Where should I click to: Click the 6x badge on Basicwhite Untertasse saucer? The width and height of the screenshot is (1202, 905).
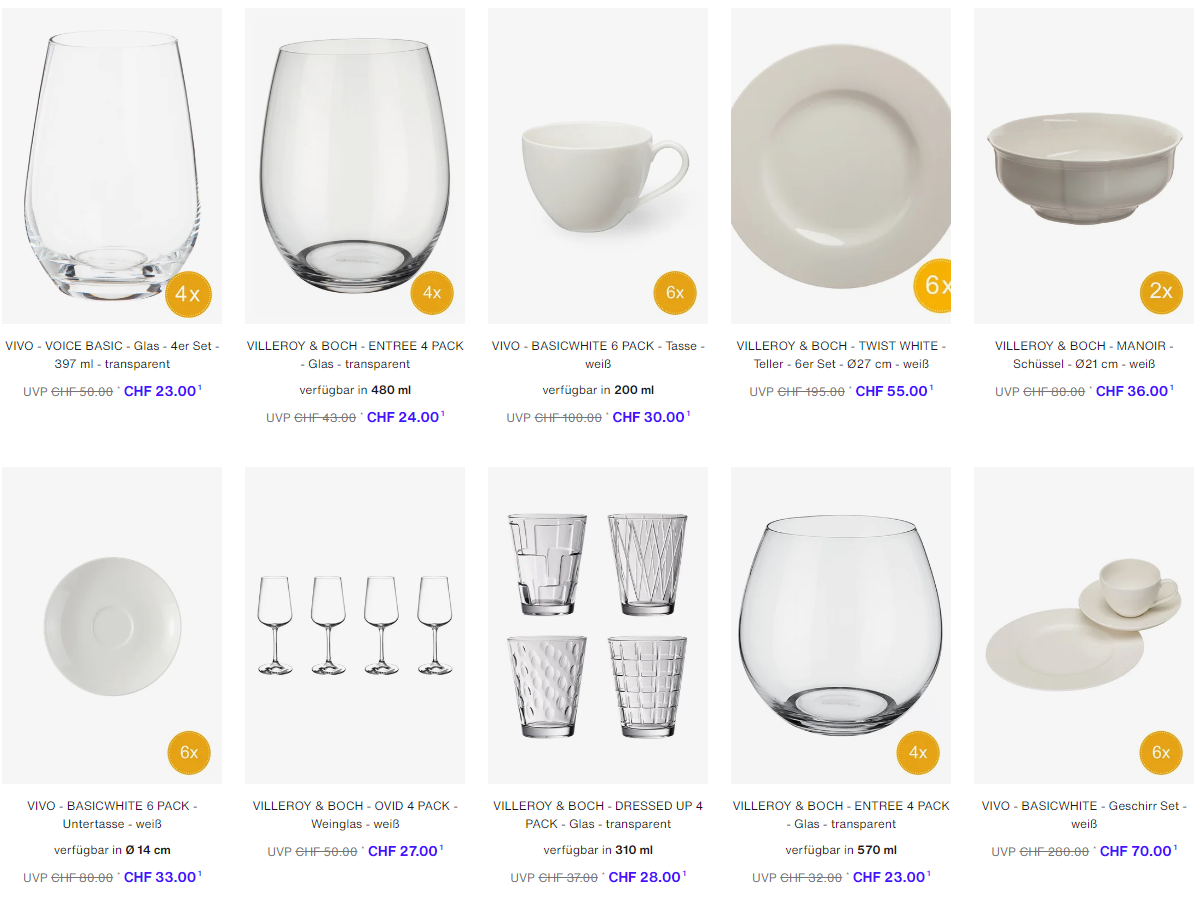click(189, 752)
